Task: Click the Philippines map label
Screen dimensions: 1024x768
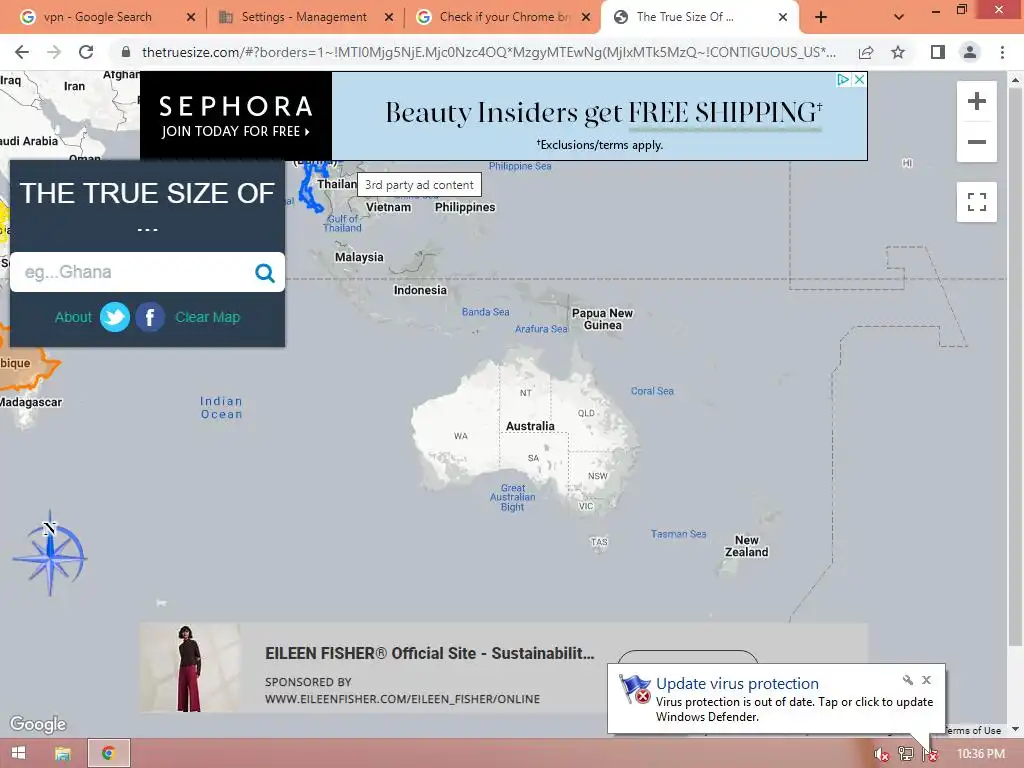Action: click(x=465, y=207)
